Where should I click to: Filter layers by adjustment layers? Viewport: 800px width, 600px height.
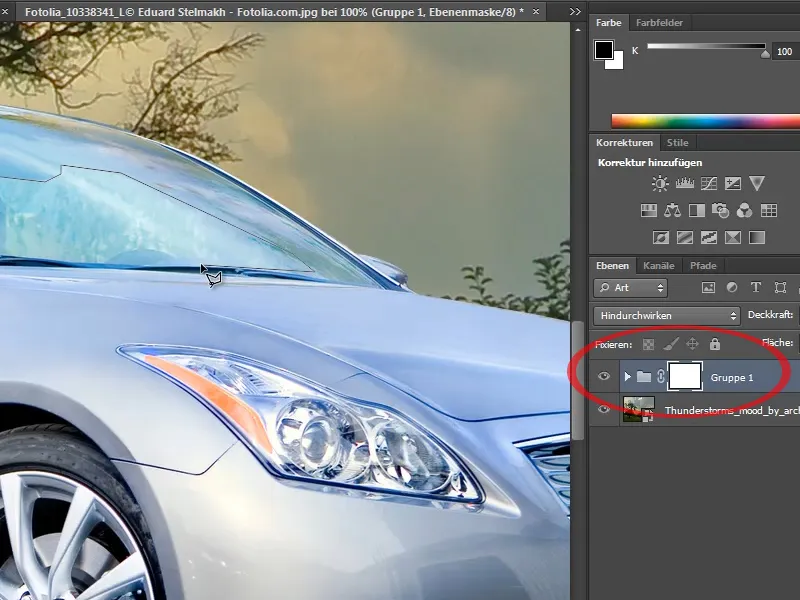732,288
